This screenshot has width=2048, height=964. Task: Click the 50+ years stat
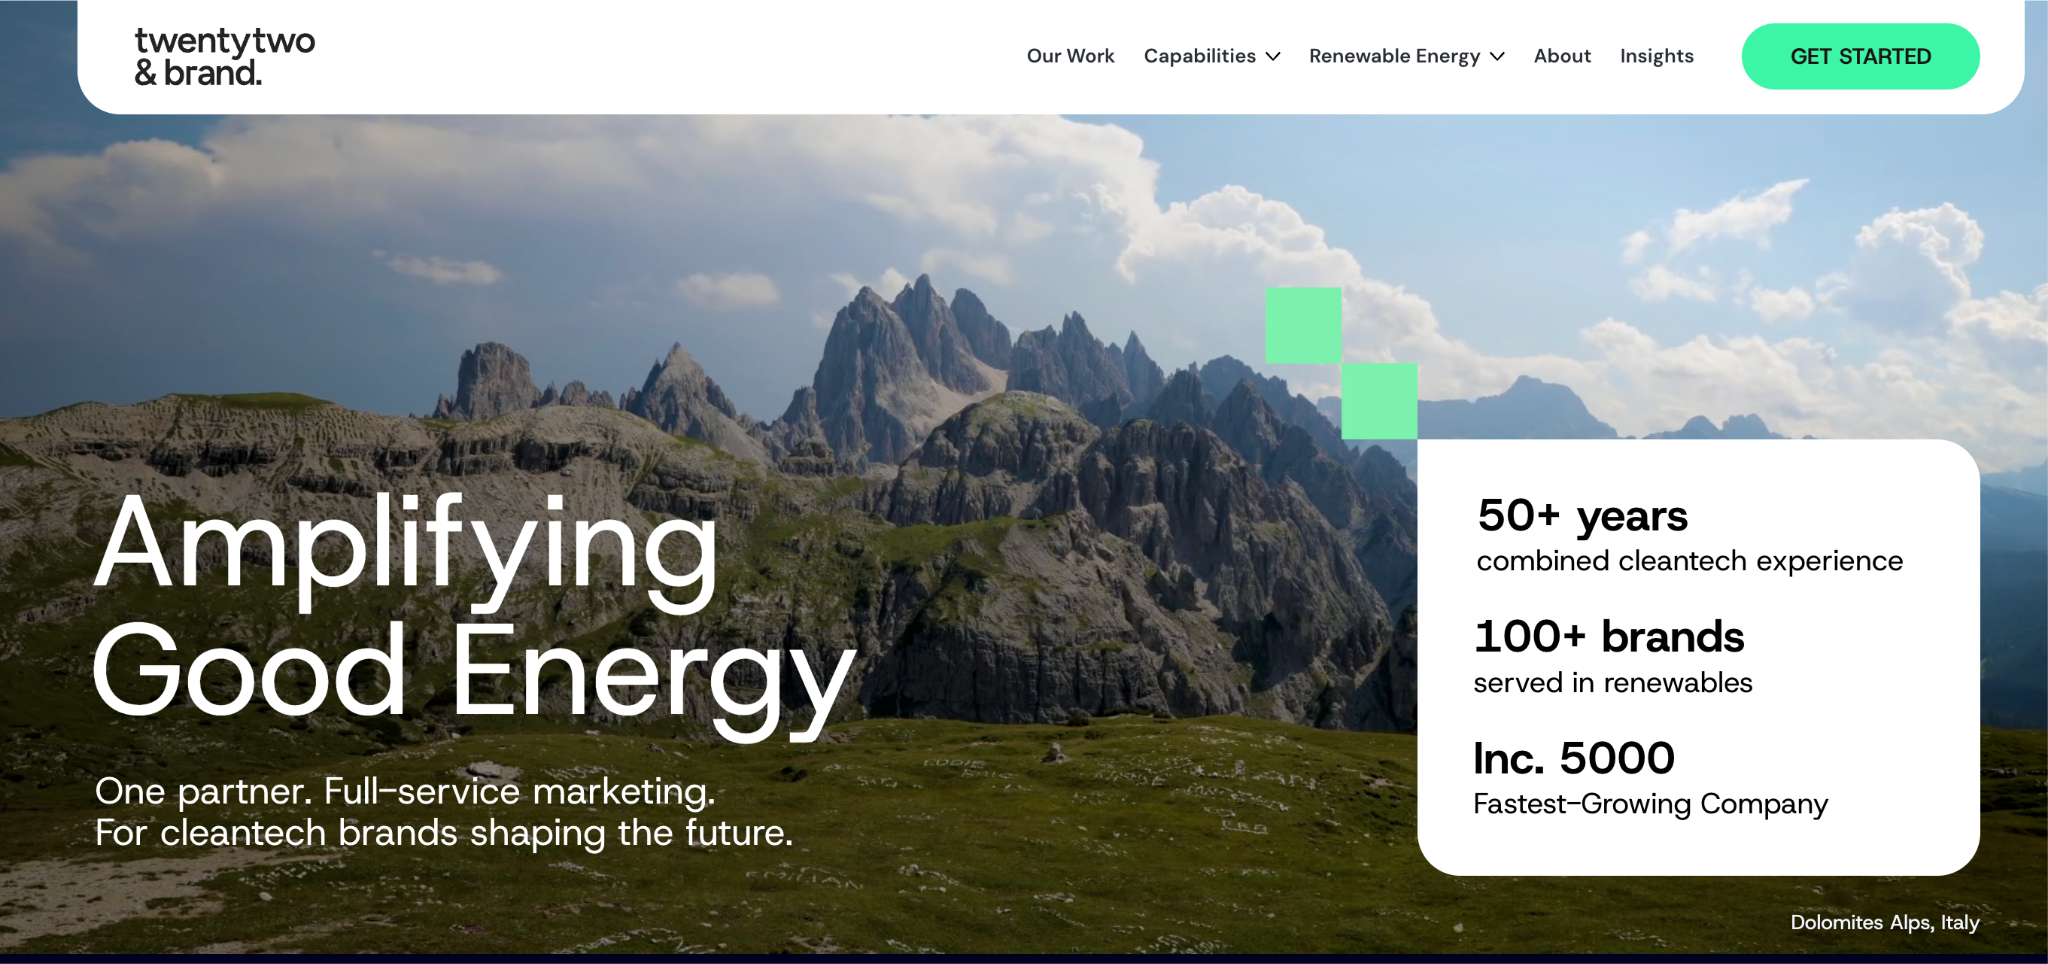pos(1582,516)
